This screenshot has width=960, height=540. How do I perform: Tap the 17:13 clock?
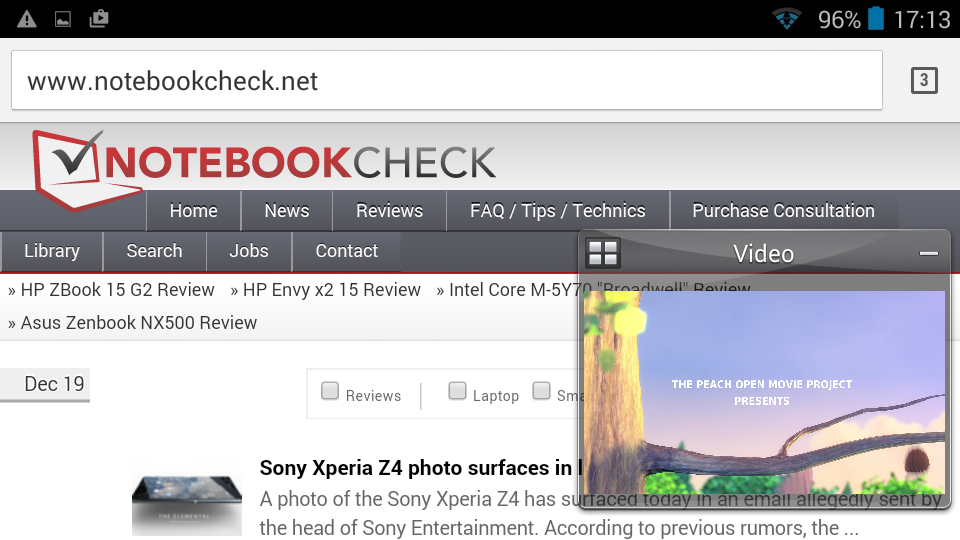[x=921, y=20]
